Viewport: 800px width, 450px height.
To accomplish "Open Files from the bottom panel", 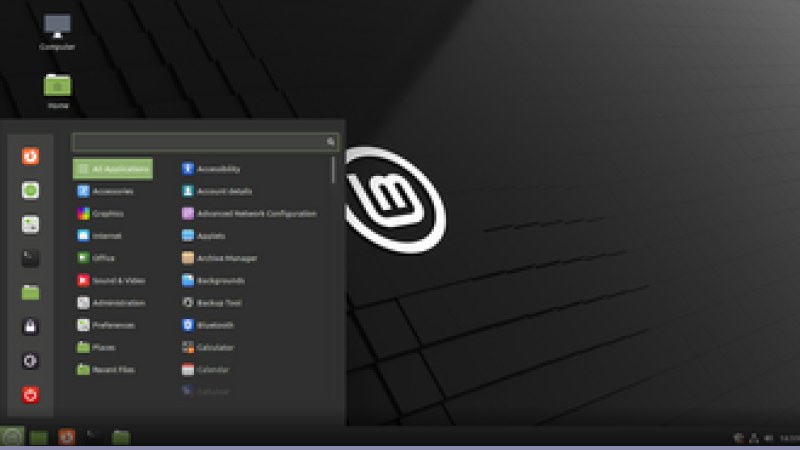I will 121,437.
